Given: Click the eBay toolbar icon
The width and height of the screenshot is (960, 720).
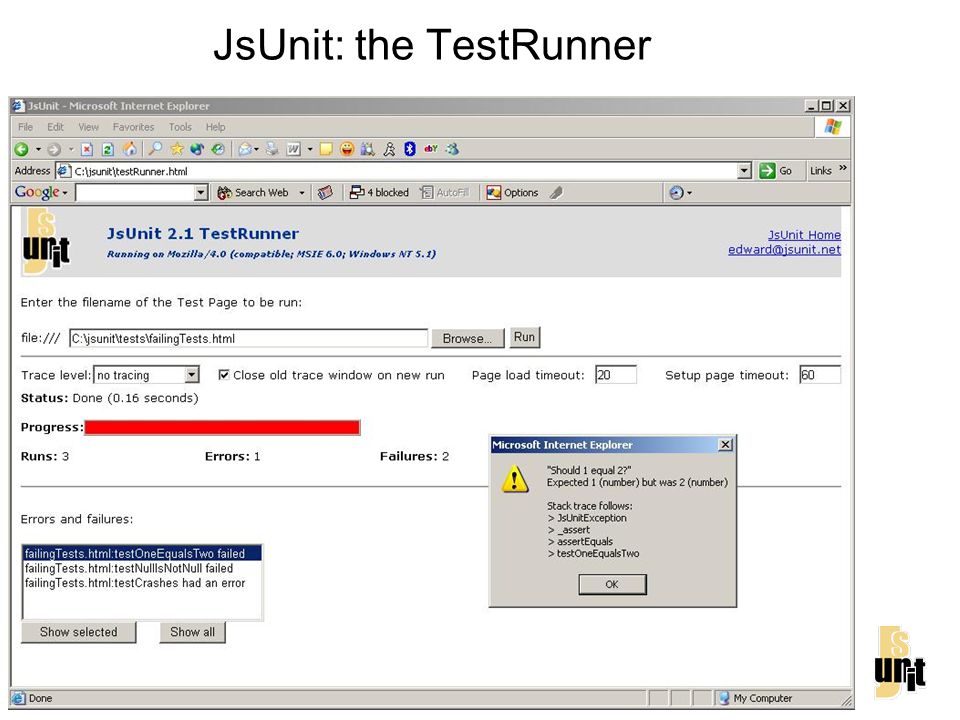Looking at the screenshot, I should coord(431,149).
